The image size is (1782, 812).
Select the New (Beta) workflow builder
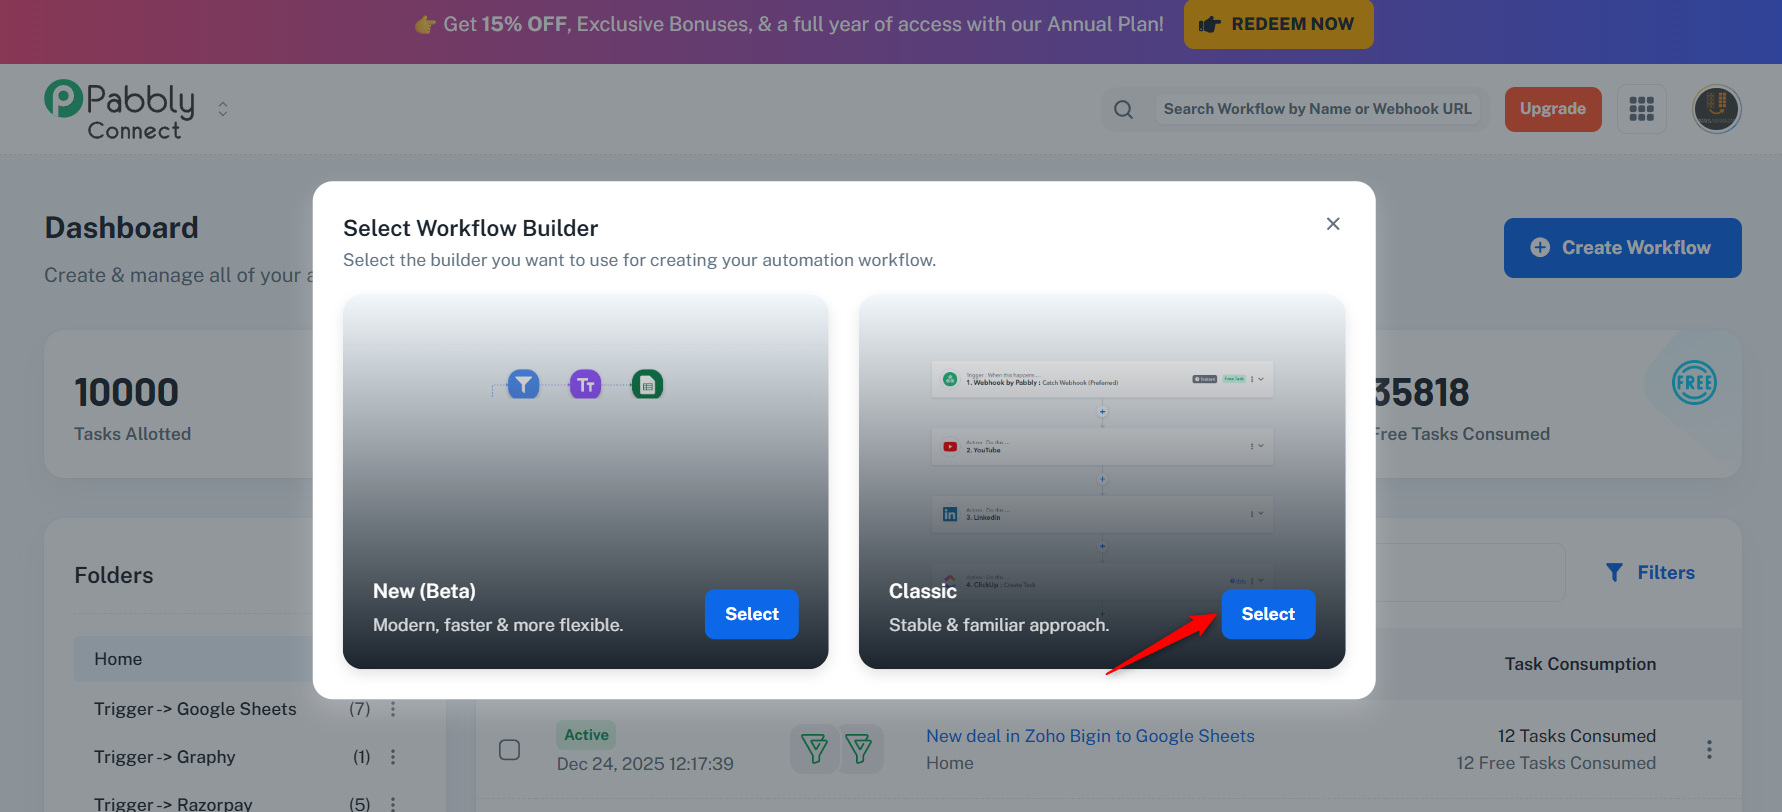click(x=751, y=614)
